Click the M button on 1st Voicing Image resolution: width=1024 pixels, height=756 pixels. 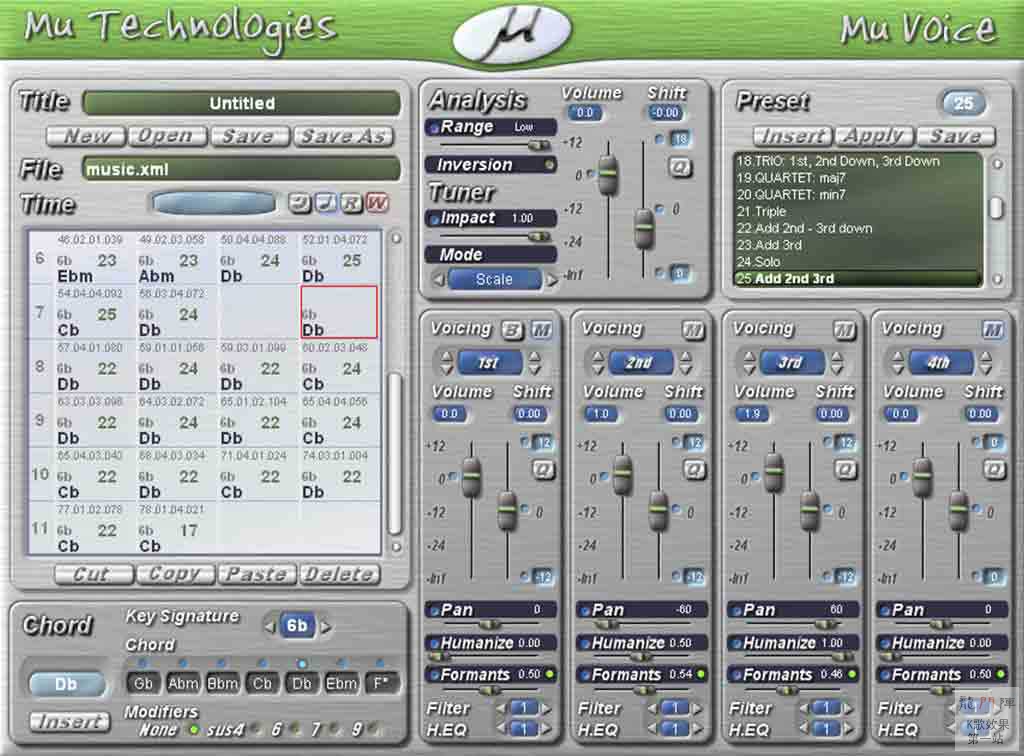click(541, 331)
